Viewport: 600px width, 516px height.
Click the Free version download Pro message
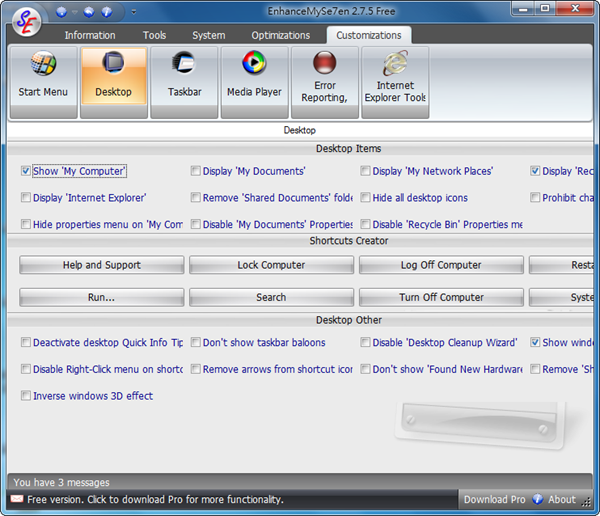155,500
